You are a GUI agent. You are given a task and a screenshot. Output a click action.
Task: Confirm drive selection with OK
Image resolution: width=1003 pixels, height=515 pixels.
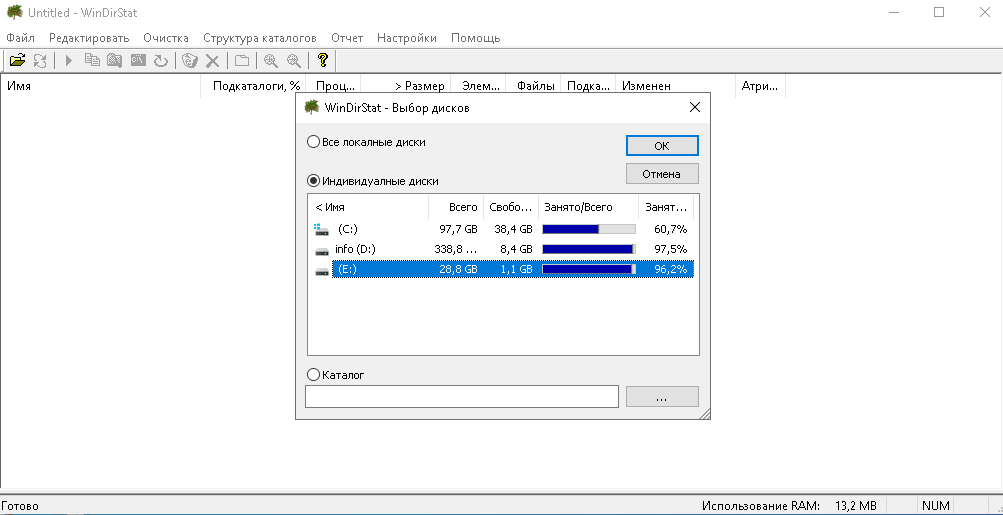(662, 145)
